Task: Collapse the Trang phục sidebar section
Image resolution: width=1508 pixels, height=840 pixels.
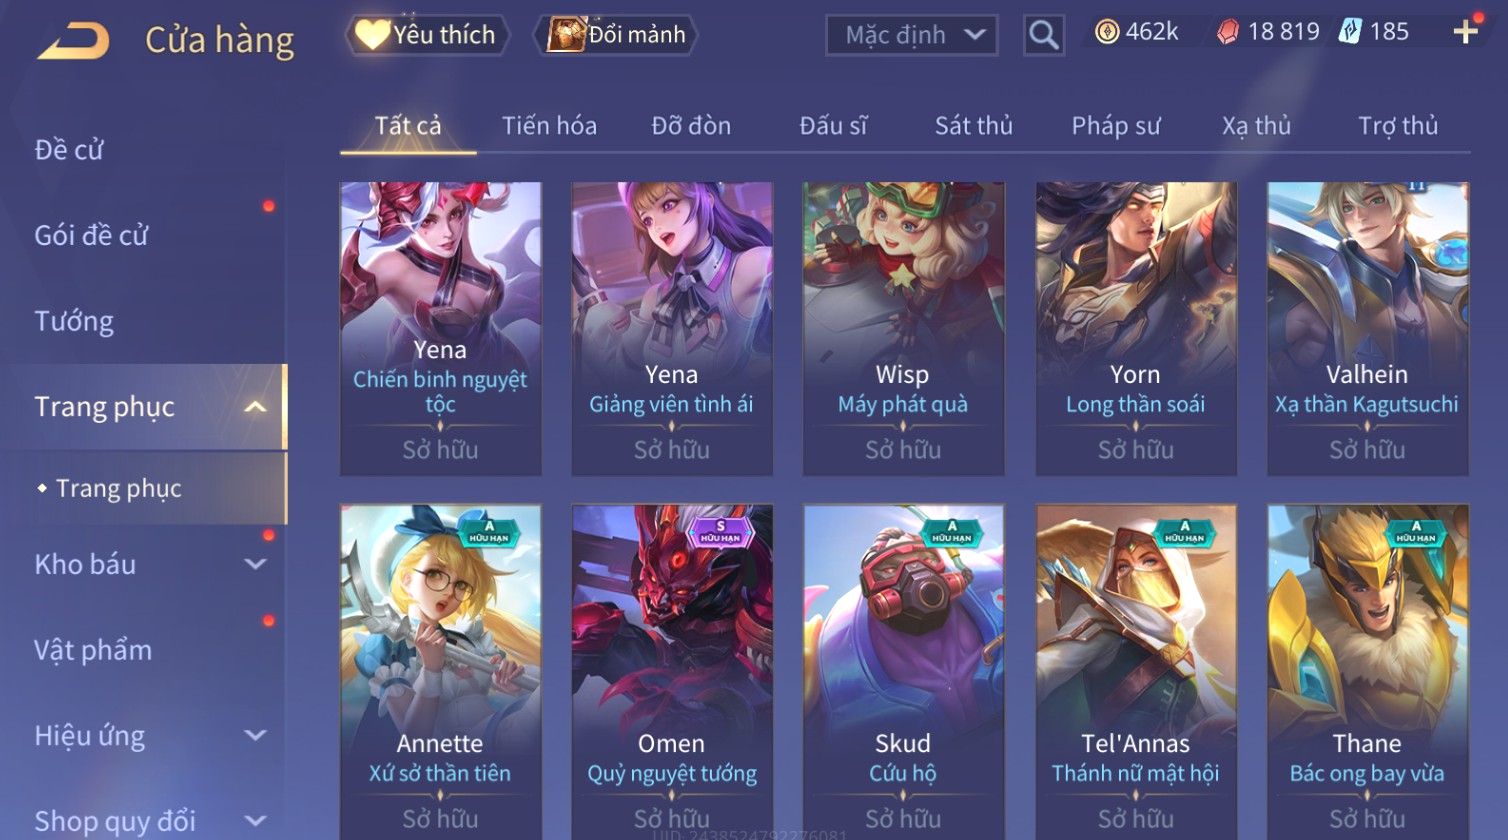Action: pyautogui.click(x=255, y=407)
